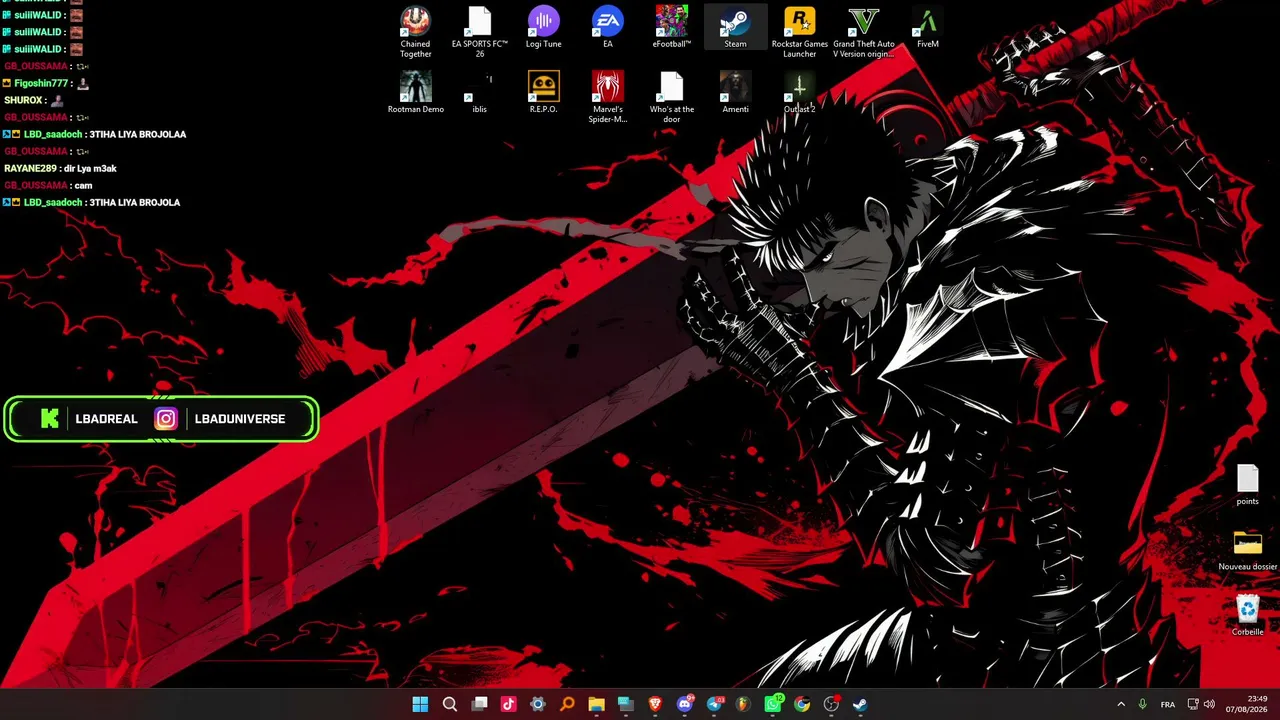Select the EA app desktop icon
The image size is (1280, 720).
coord(608,28)
